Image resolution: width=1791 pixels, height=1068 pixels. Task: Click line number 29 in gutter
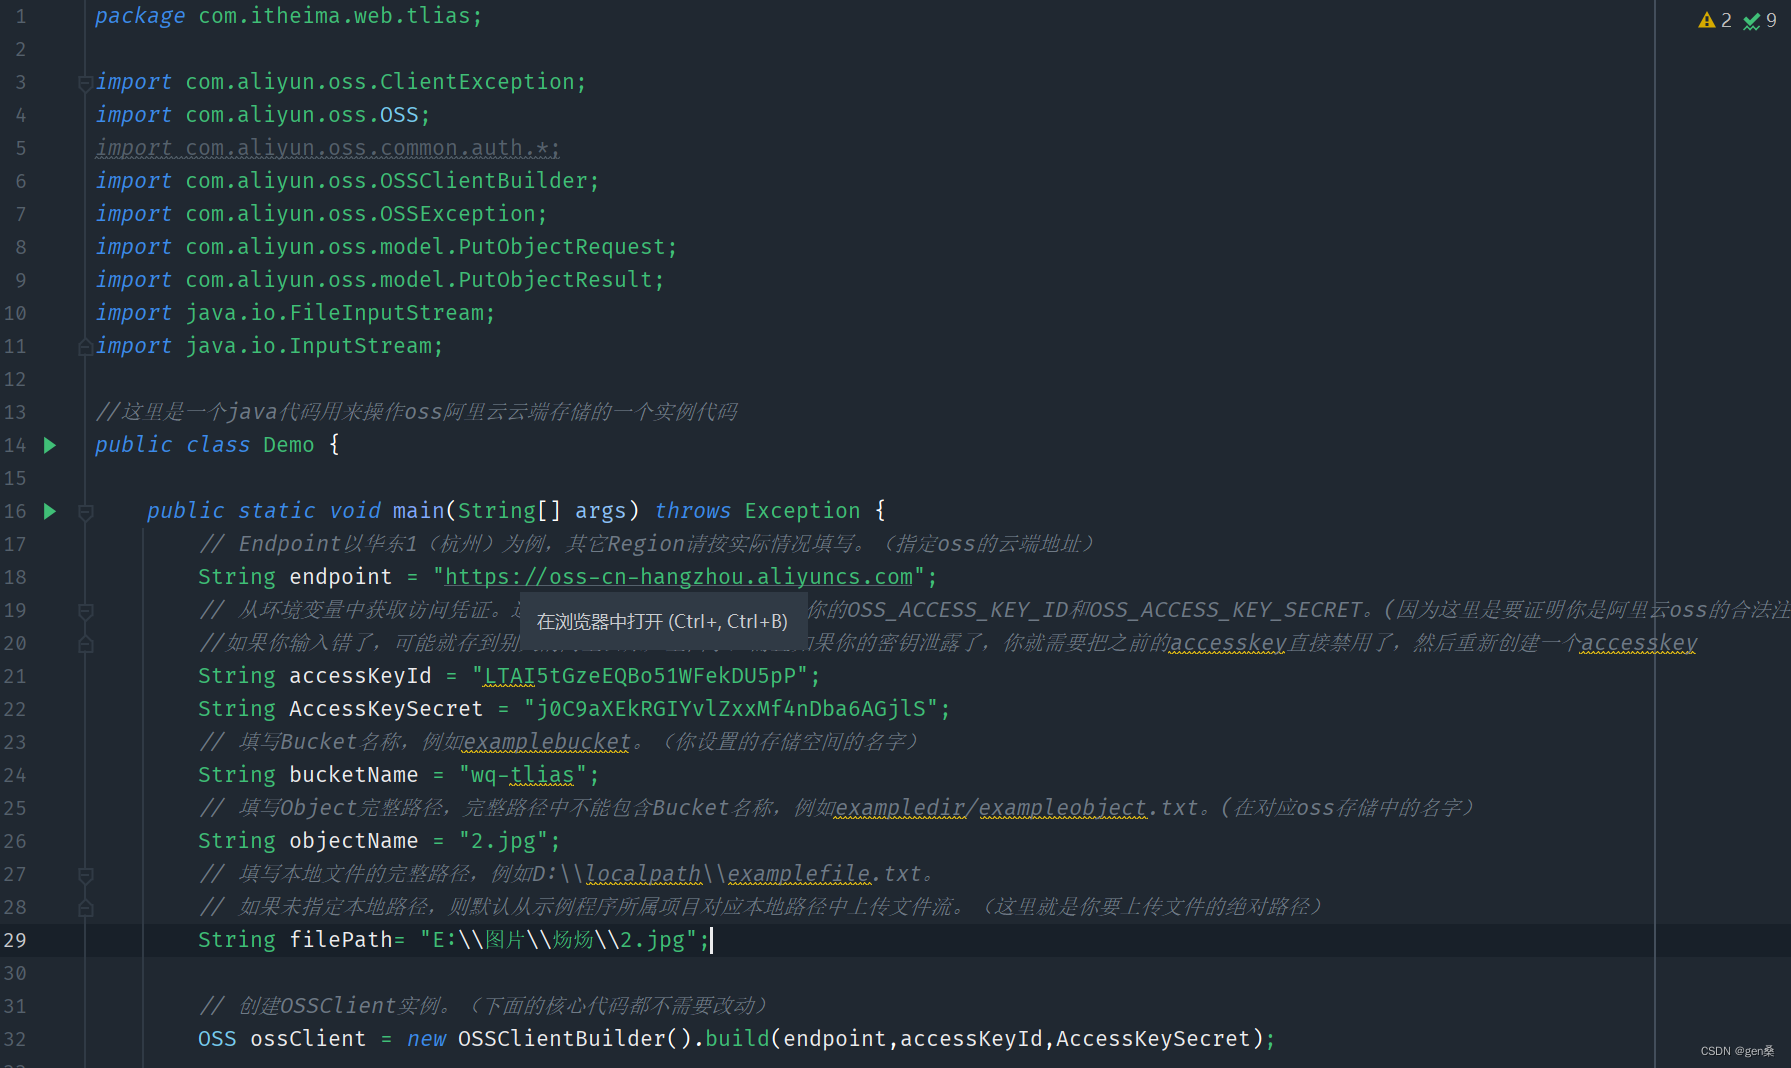(15, 940)
